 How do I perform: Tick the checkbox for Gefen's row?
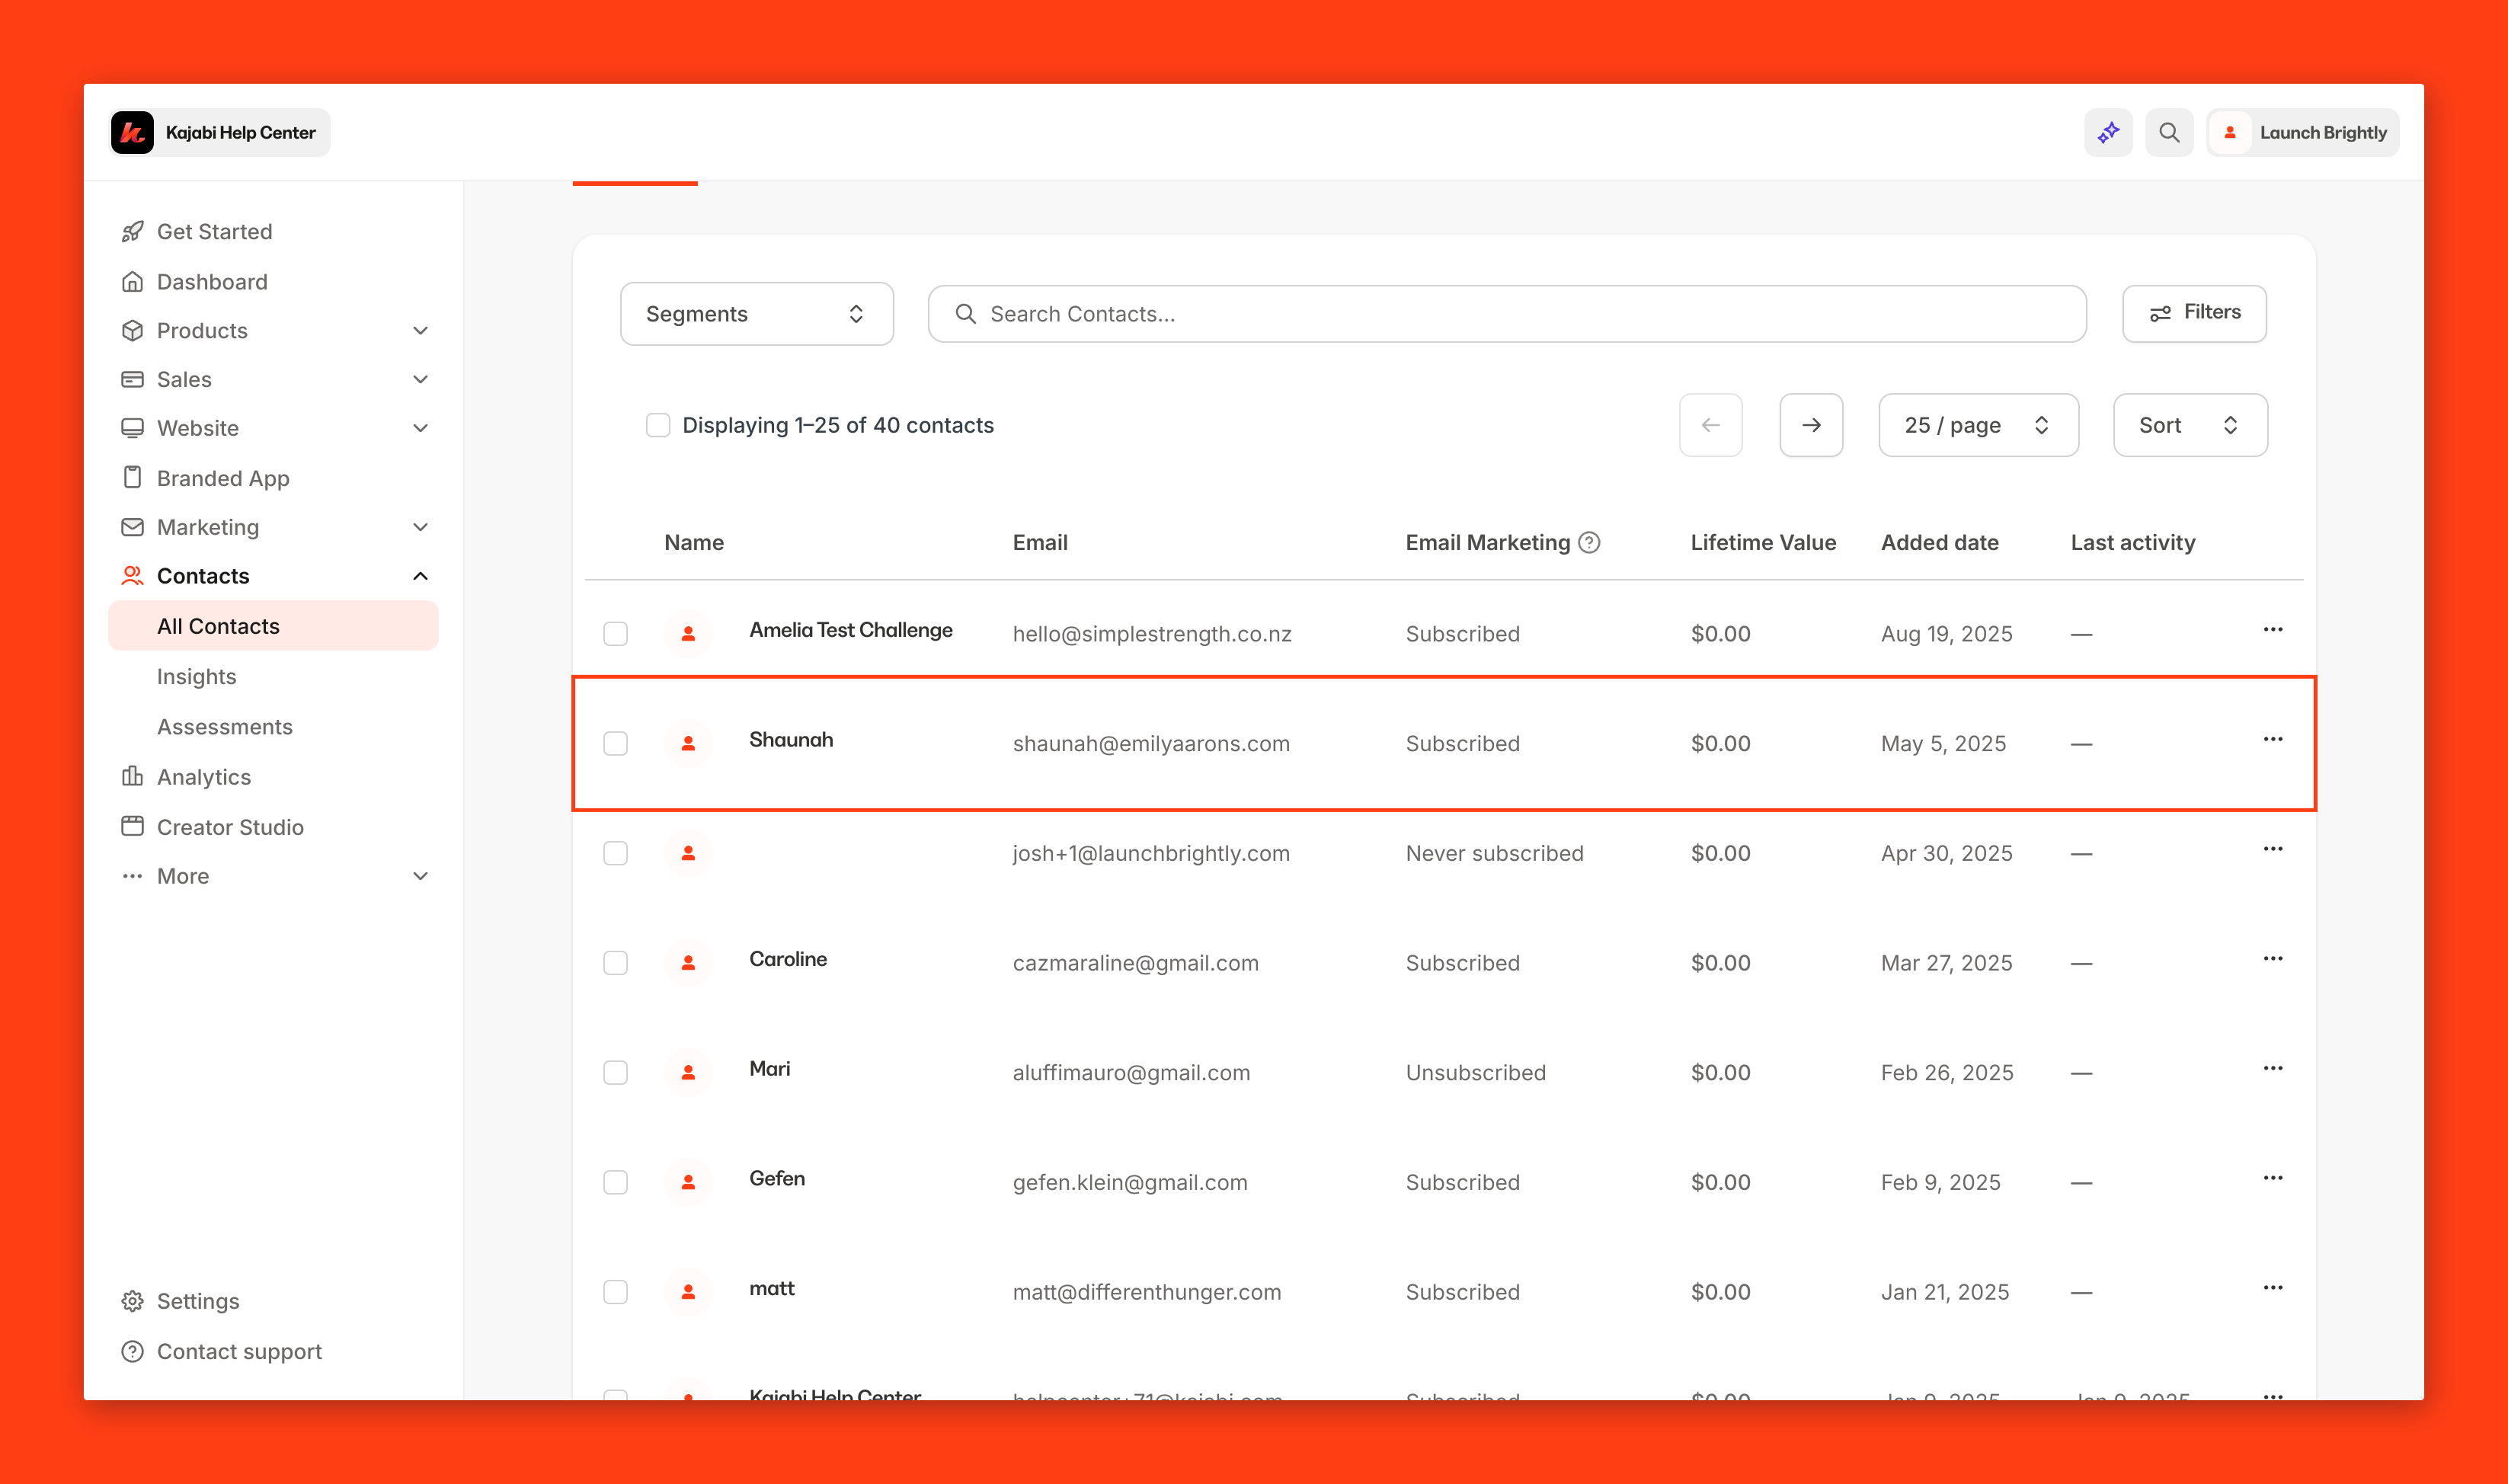615,1182
